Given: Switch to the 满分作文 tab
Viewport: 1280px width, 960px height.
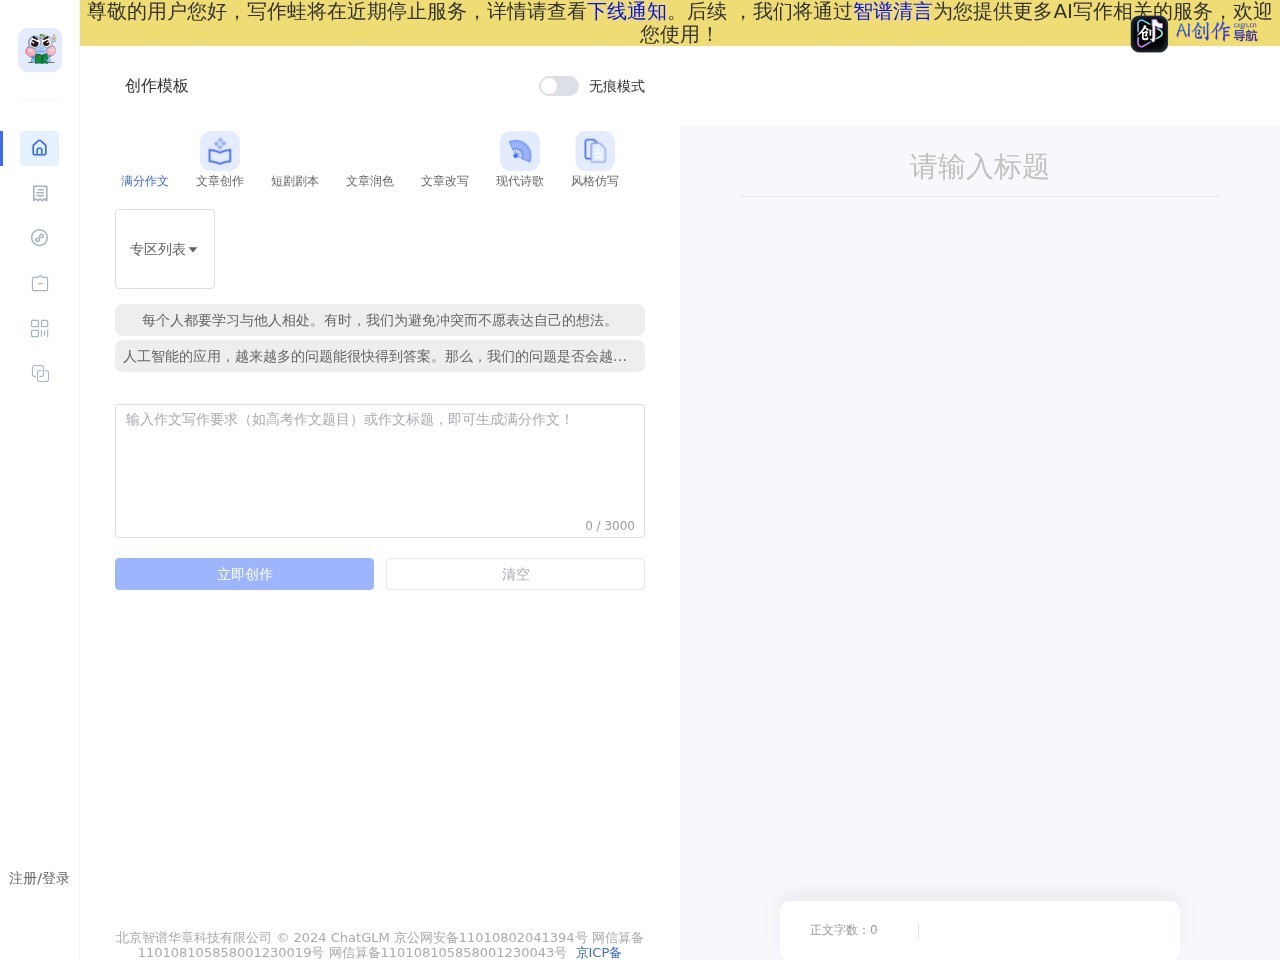Looking at the screenshot, I should coord(145,181).
